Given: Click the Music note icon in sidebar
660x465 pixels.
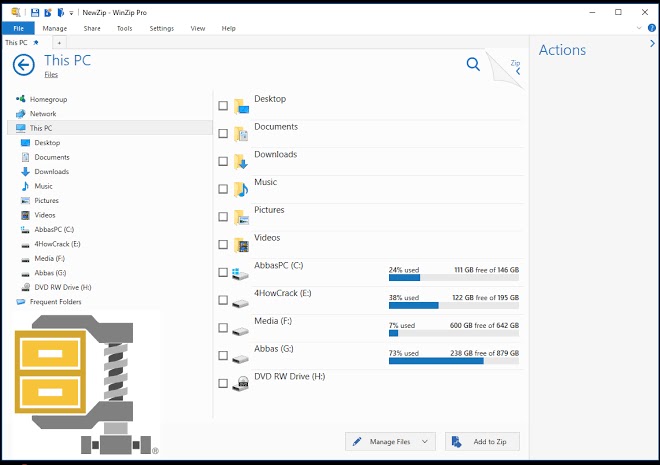Looking at the screenshot, I should 25,186.
